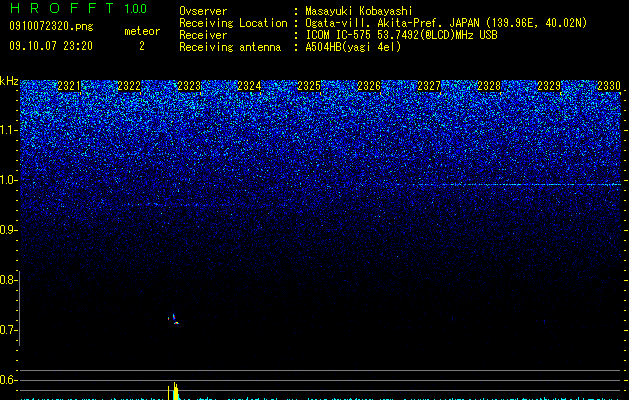Click the filename 0910072320.png

pos(51,27)
